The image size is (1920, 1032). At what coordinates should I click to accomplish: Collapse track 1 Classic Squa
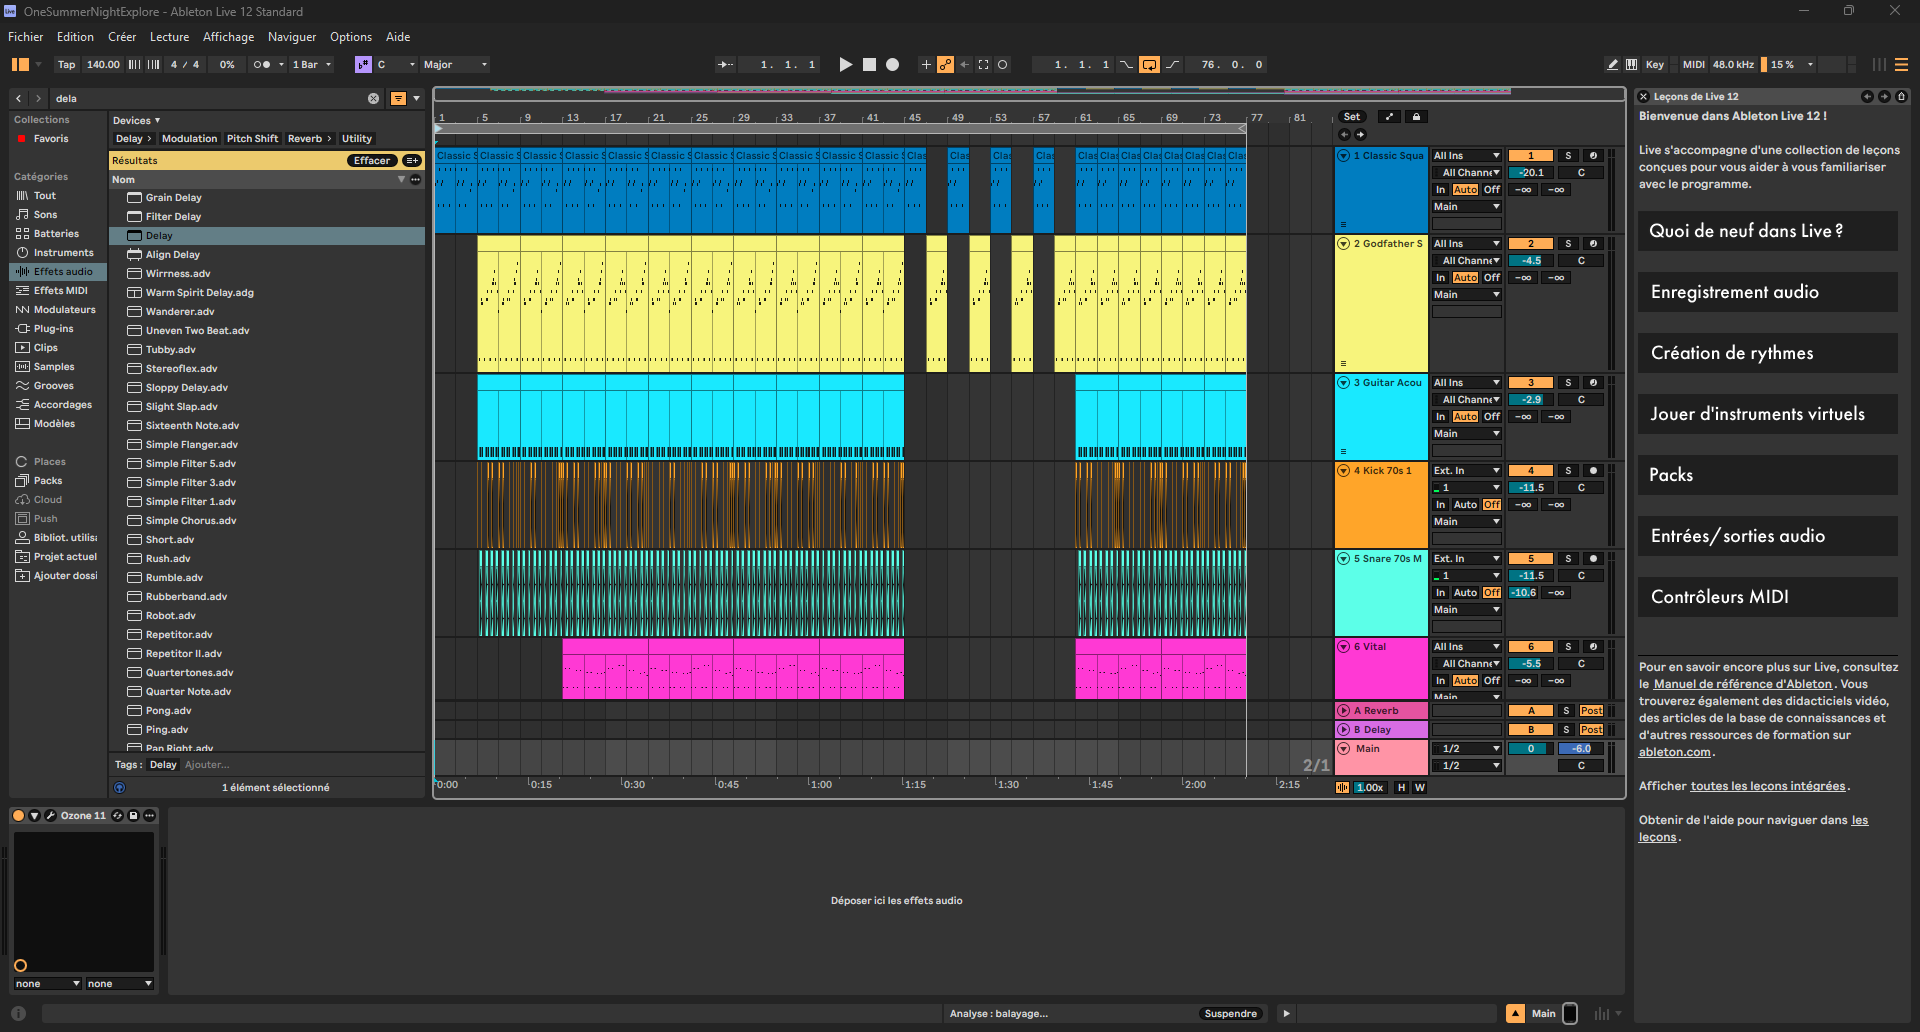(x=1344, y=155)
